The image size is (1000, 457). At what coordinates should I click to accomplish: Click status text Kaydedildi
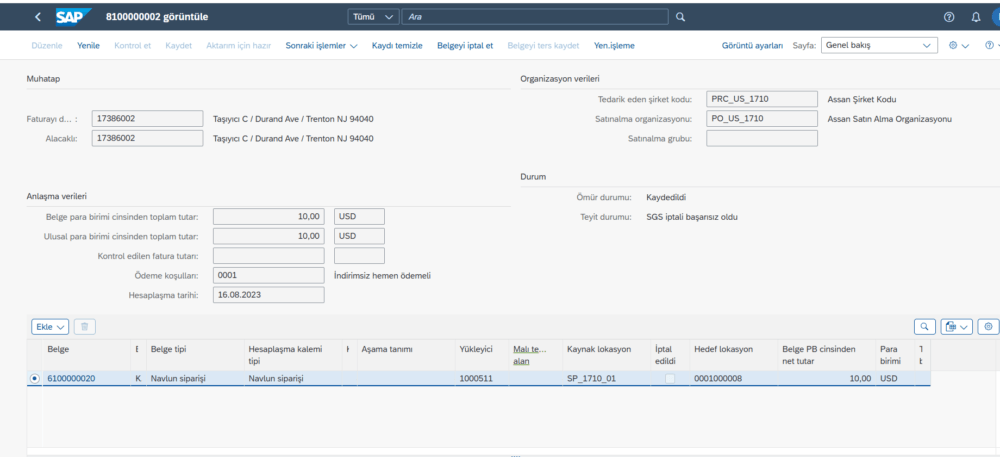coord(666,198)
